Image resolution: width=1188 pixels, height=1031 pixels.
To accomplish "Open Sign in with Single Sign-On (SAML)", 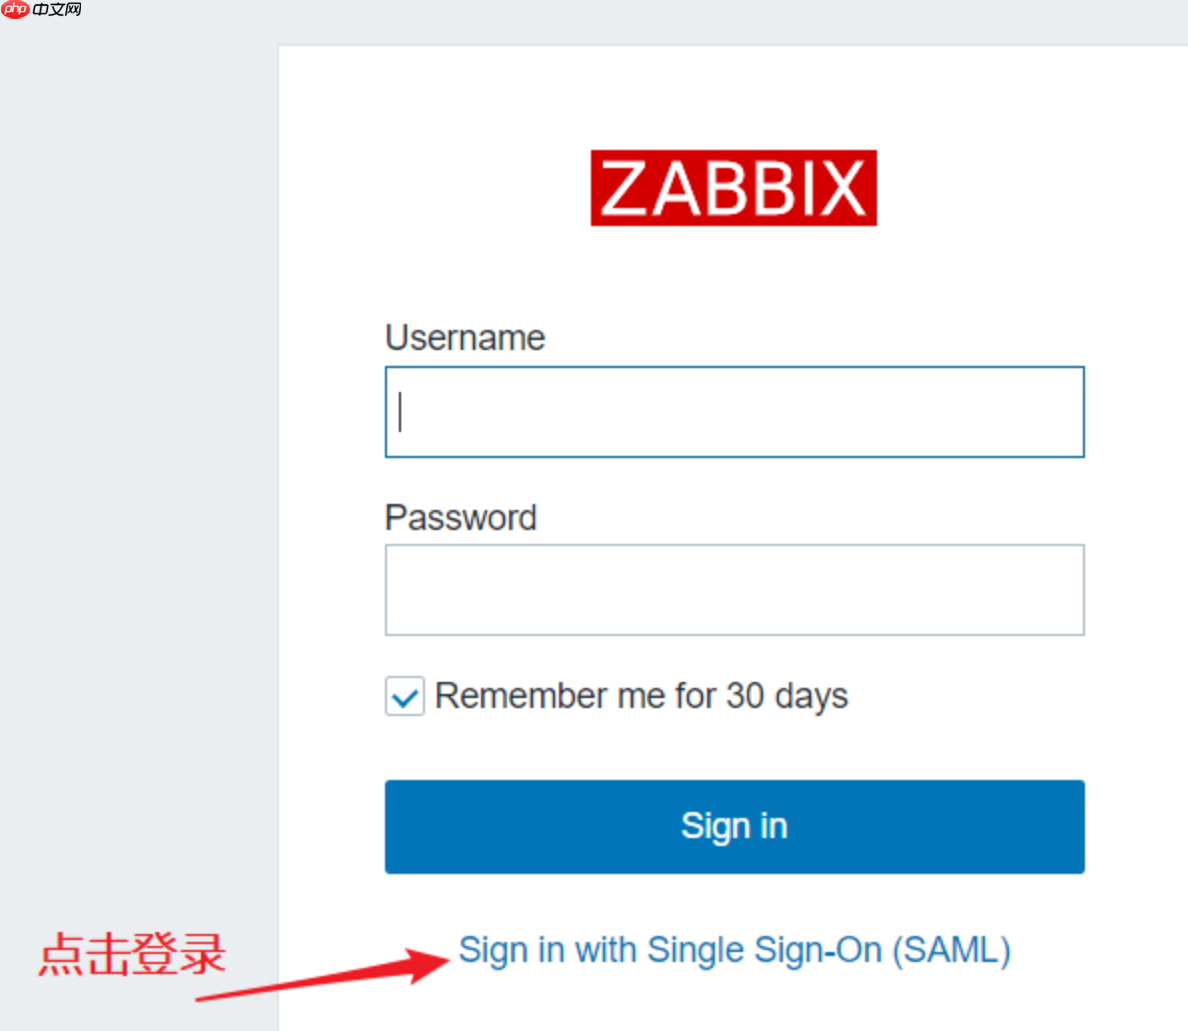I will [x=734, y=950].
